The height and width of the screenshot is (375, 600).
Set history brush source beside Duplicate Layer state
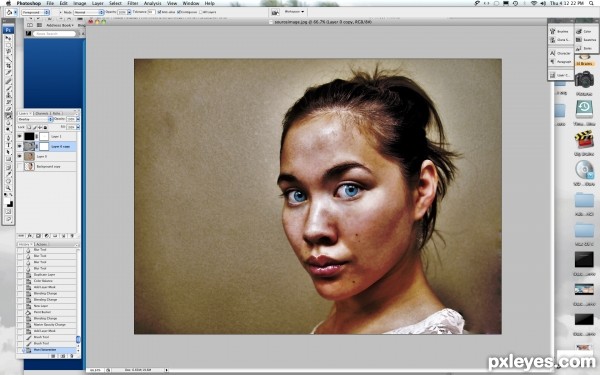click(x=20, y=275)
